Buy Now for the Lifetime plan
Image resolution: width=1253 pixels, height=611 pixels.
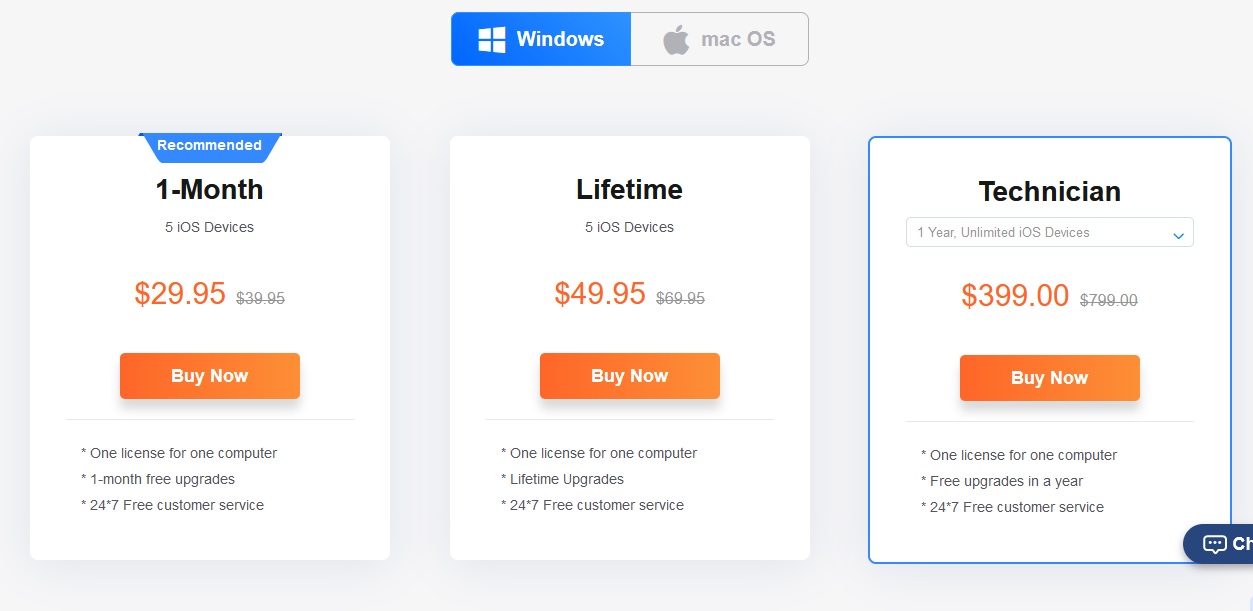pyautogui.click(x=629, y=375)
